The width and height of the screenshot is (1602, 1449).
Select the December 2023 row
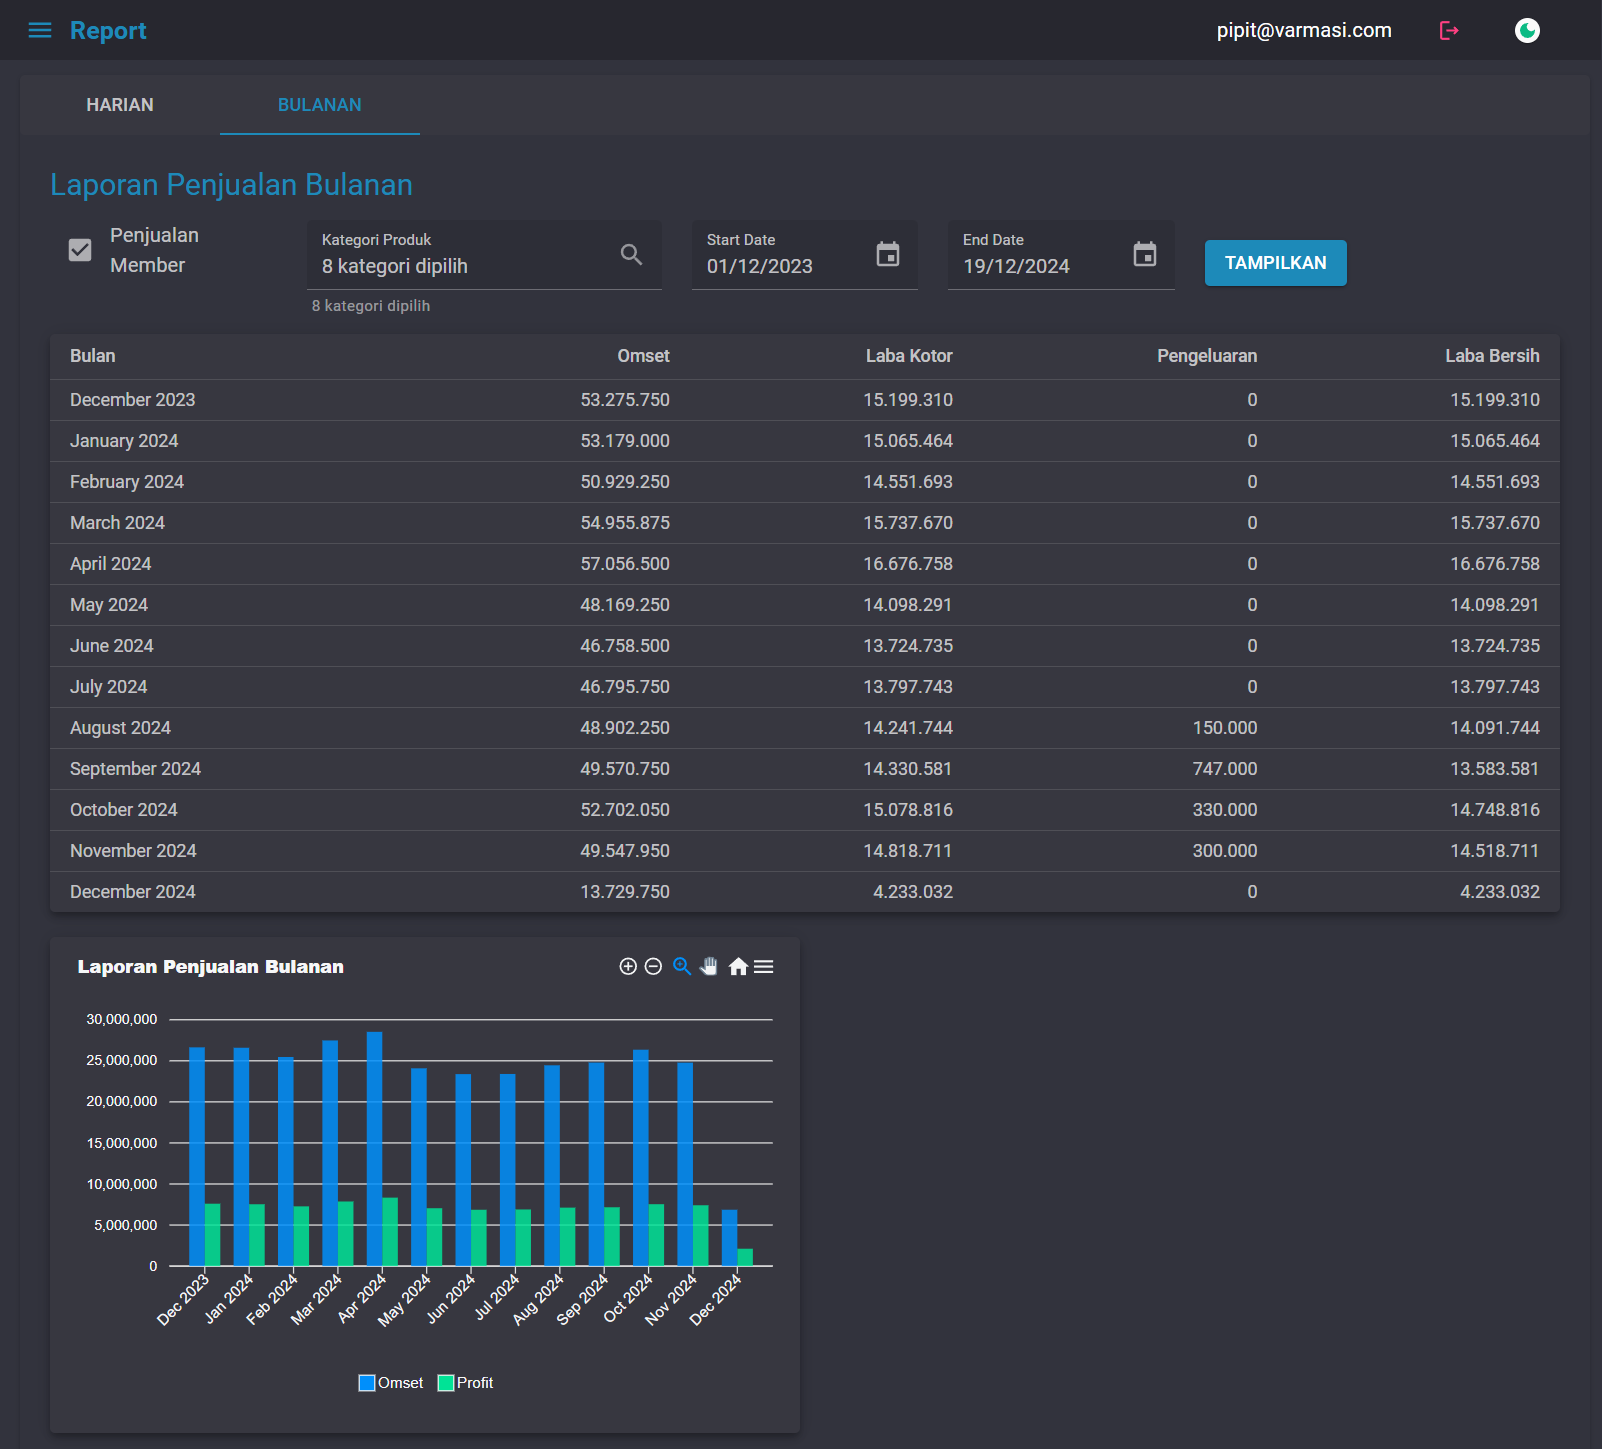click(x=805, y=400)
